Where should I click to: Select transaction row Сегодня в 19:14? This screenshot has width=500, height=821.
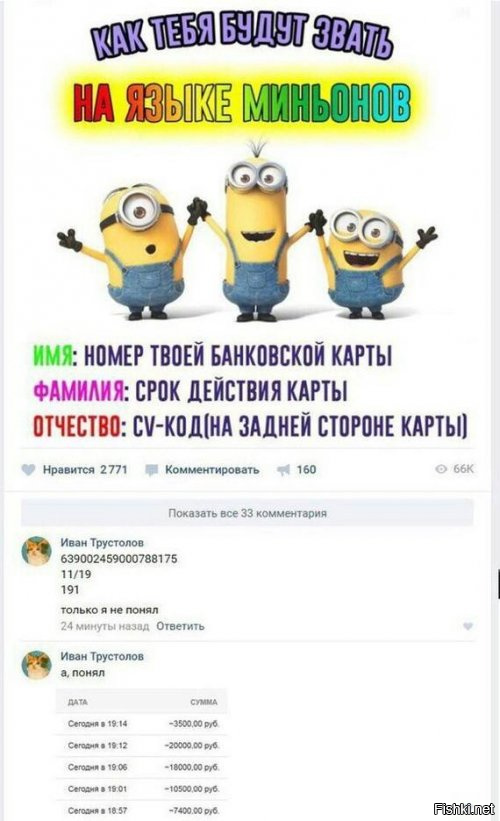click(x=142, y=724)
